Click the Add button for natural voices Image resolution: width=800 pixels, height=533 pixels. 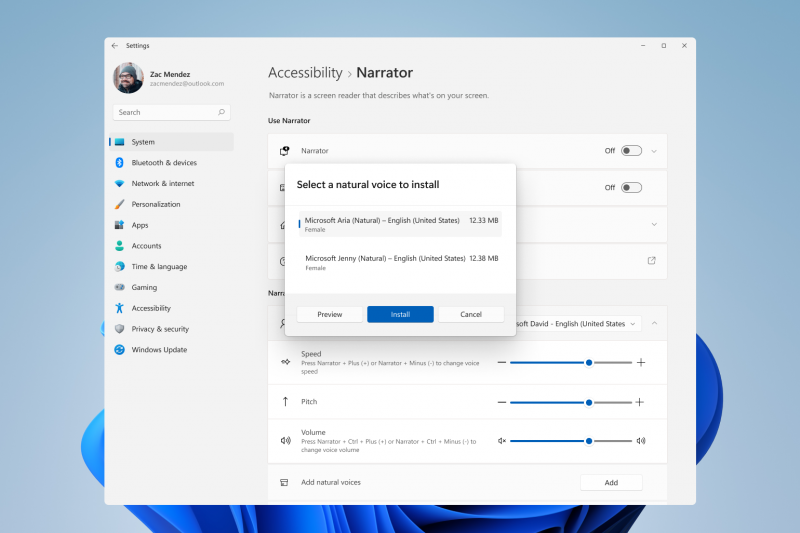click(x=611, y=483)
